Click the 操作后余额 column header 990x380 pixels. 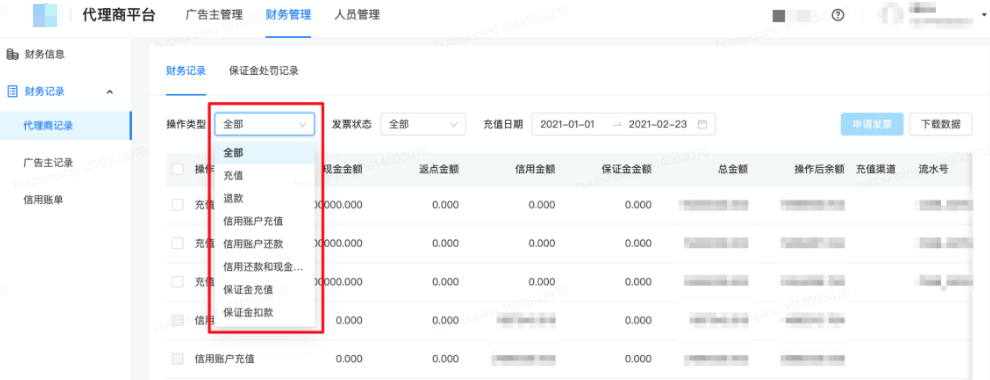pos(820,169)
